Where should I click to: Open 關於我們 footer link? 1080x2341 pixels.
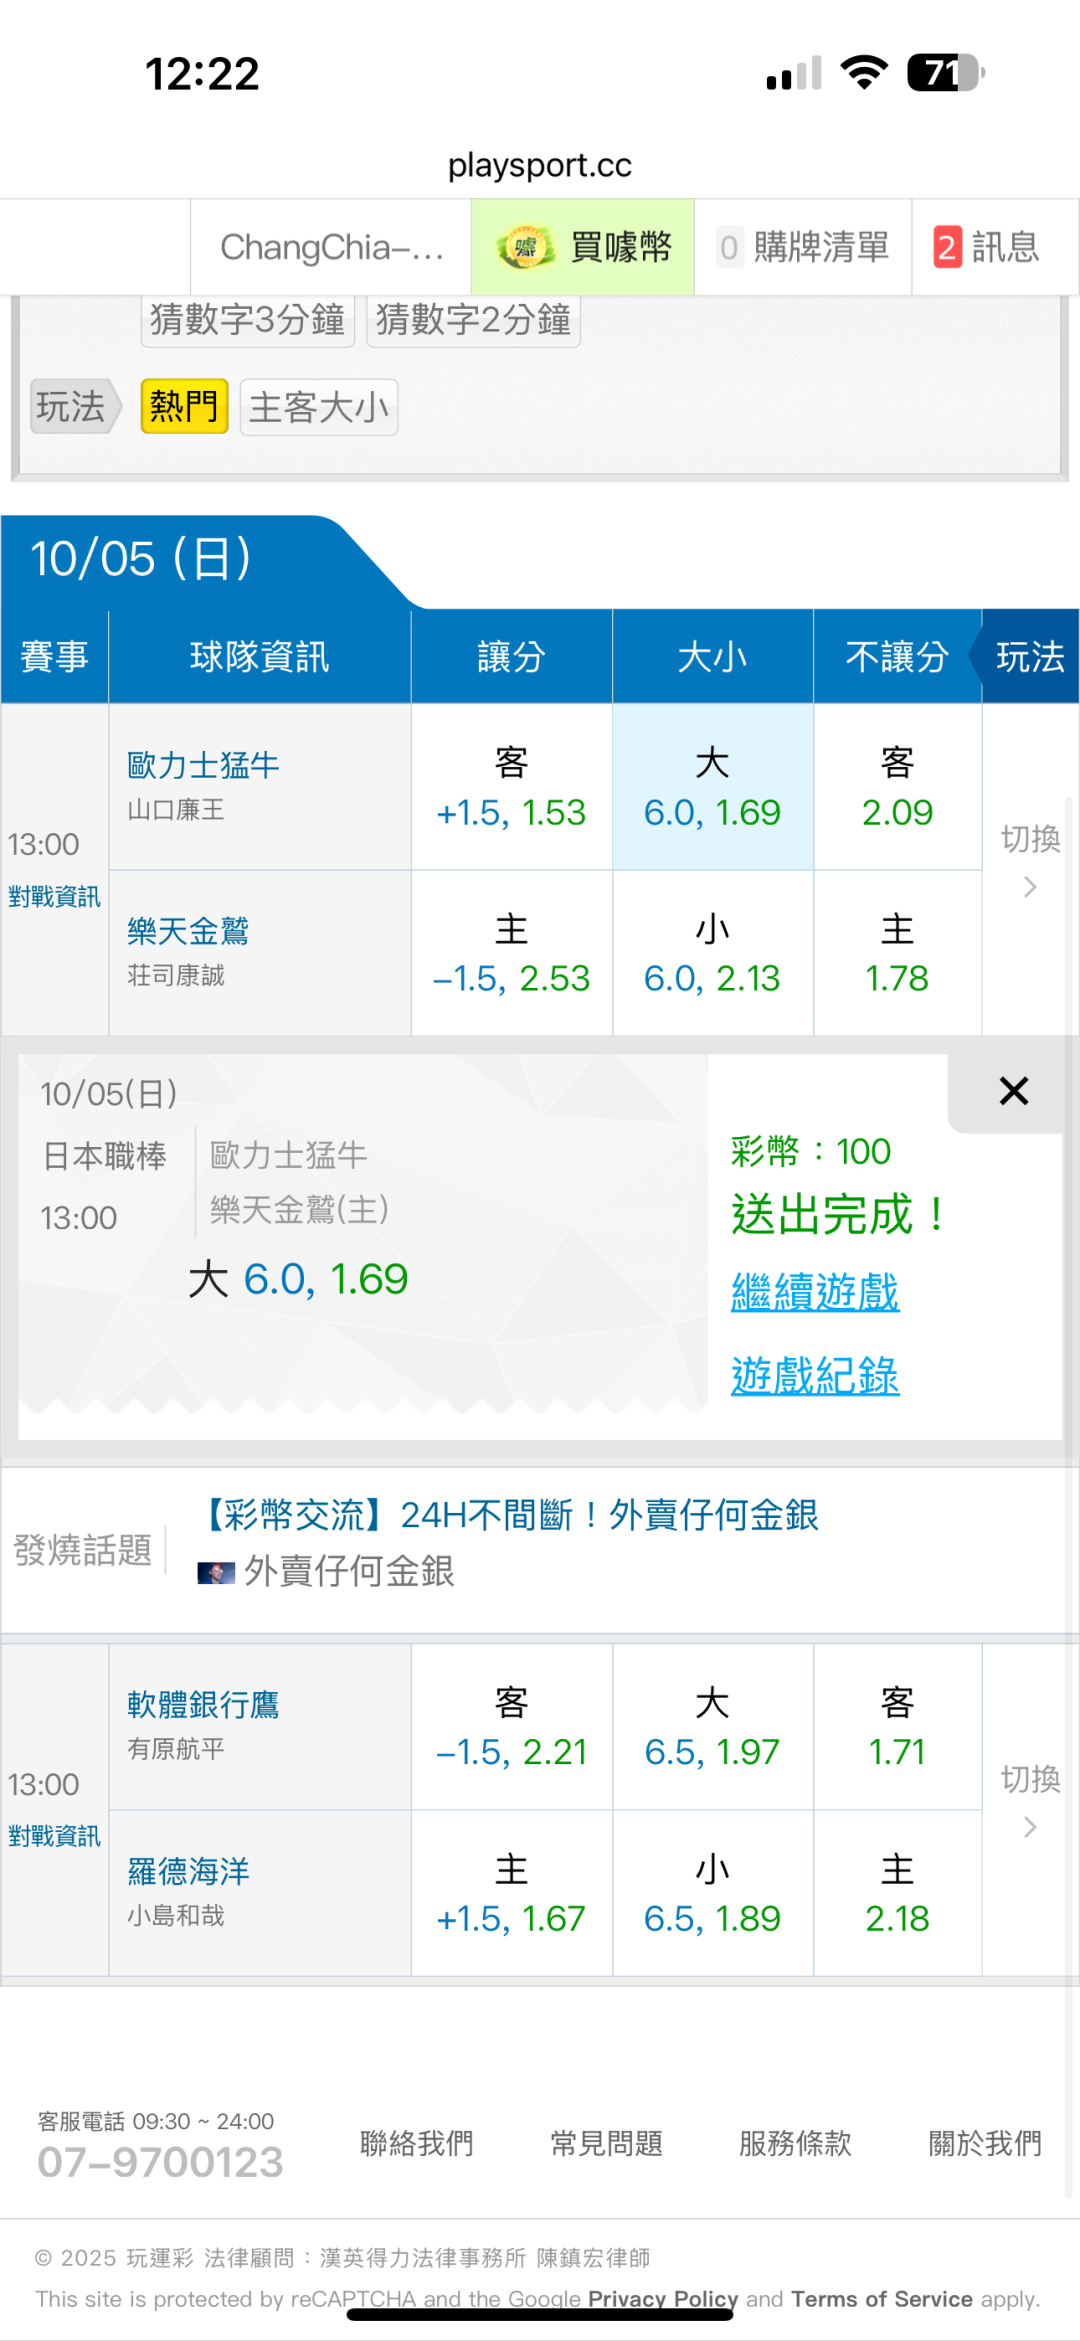(985, 2143)
